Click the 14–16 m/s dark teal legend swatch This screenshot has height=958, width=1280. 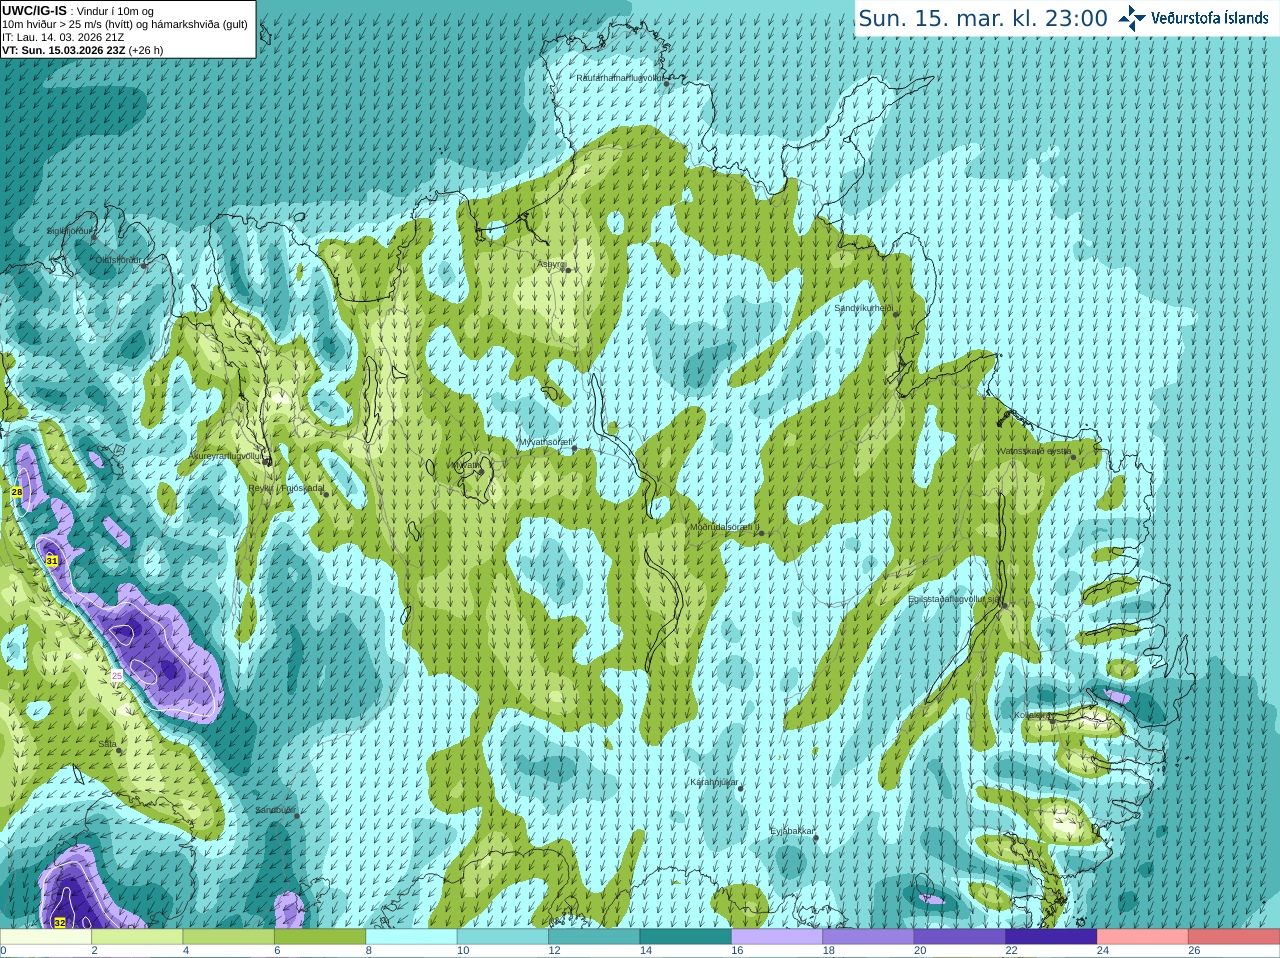click(686, 937)
